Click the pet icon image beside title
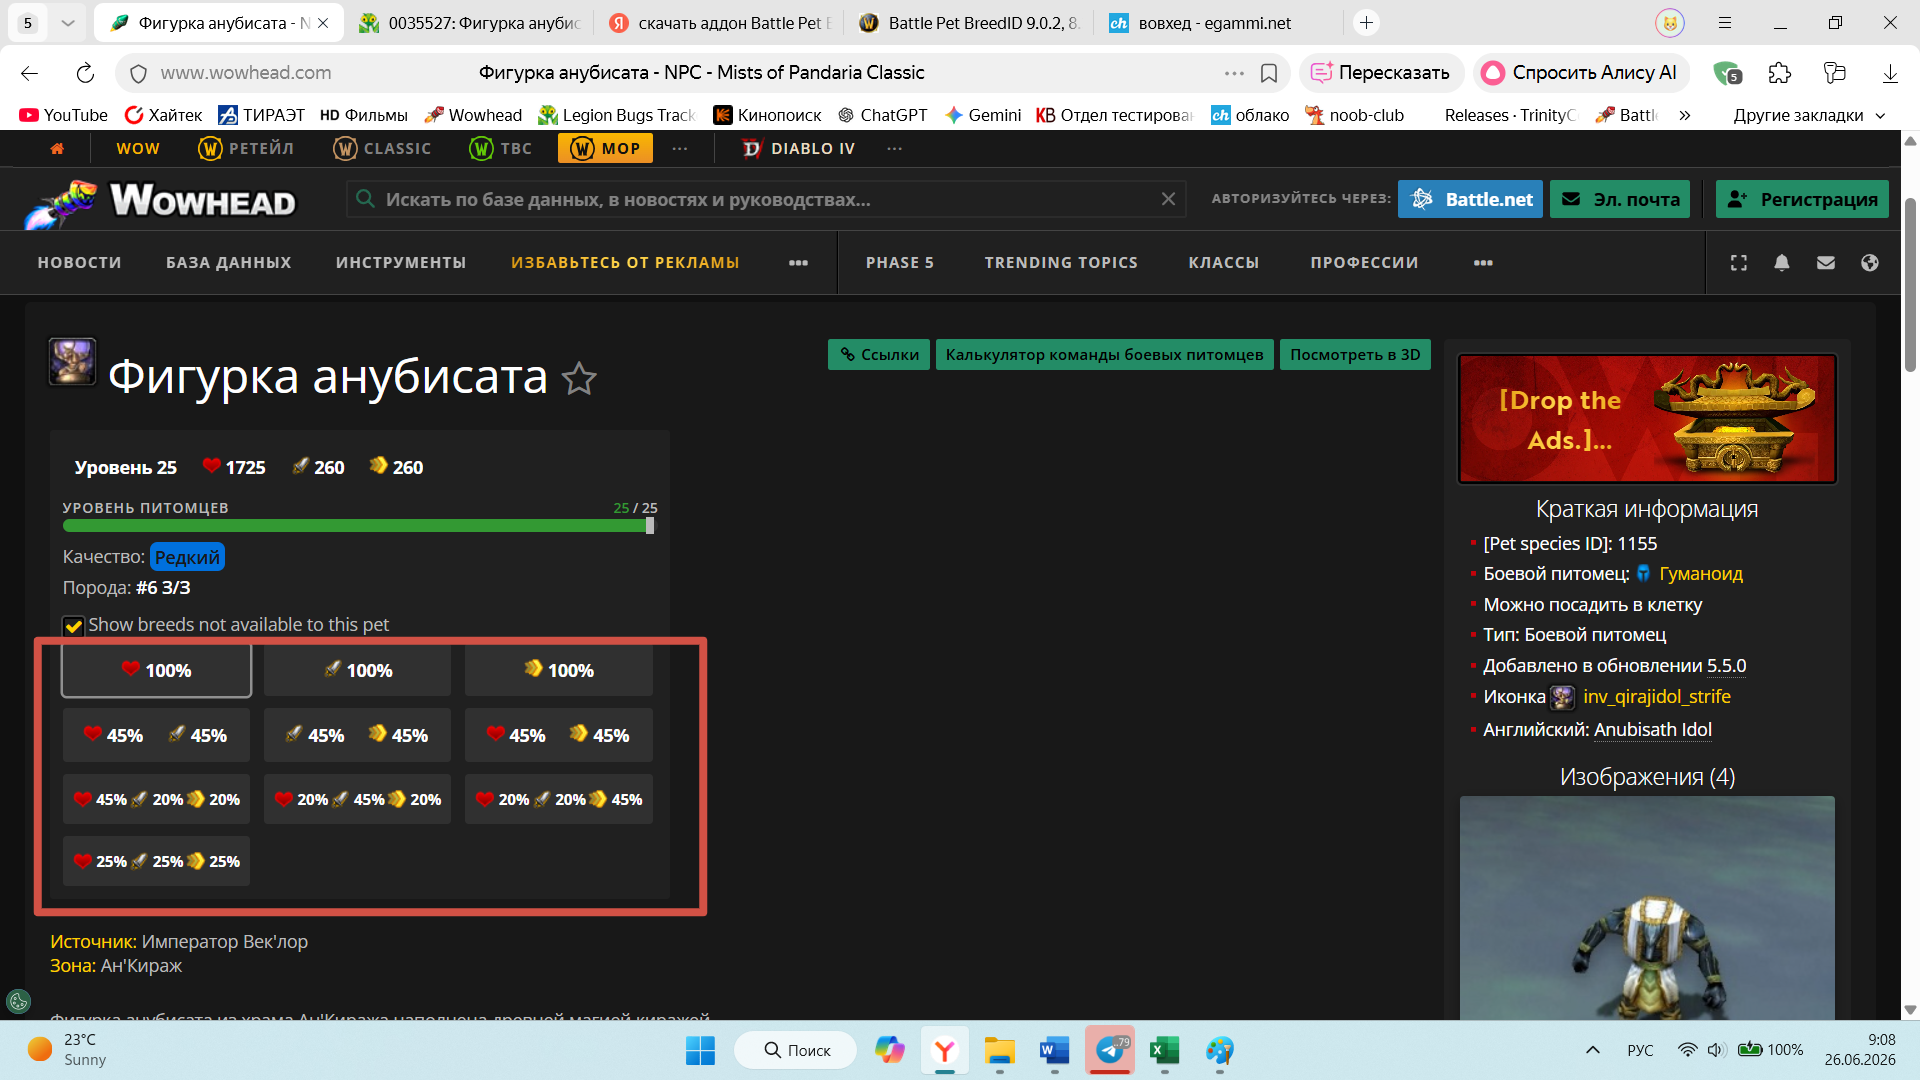Image resolution: width=1920 pixels, height=1080 pixels. tap(72, 361)
